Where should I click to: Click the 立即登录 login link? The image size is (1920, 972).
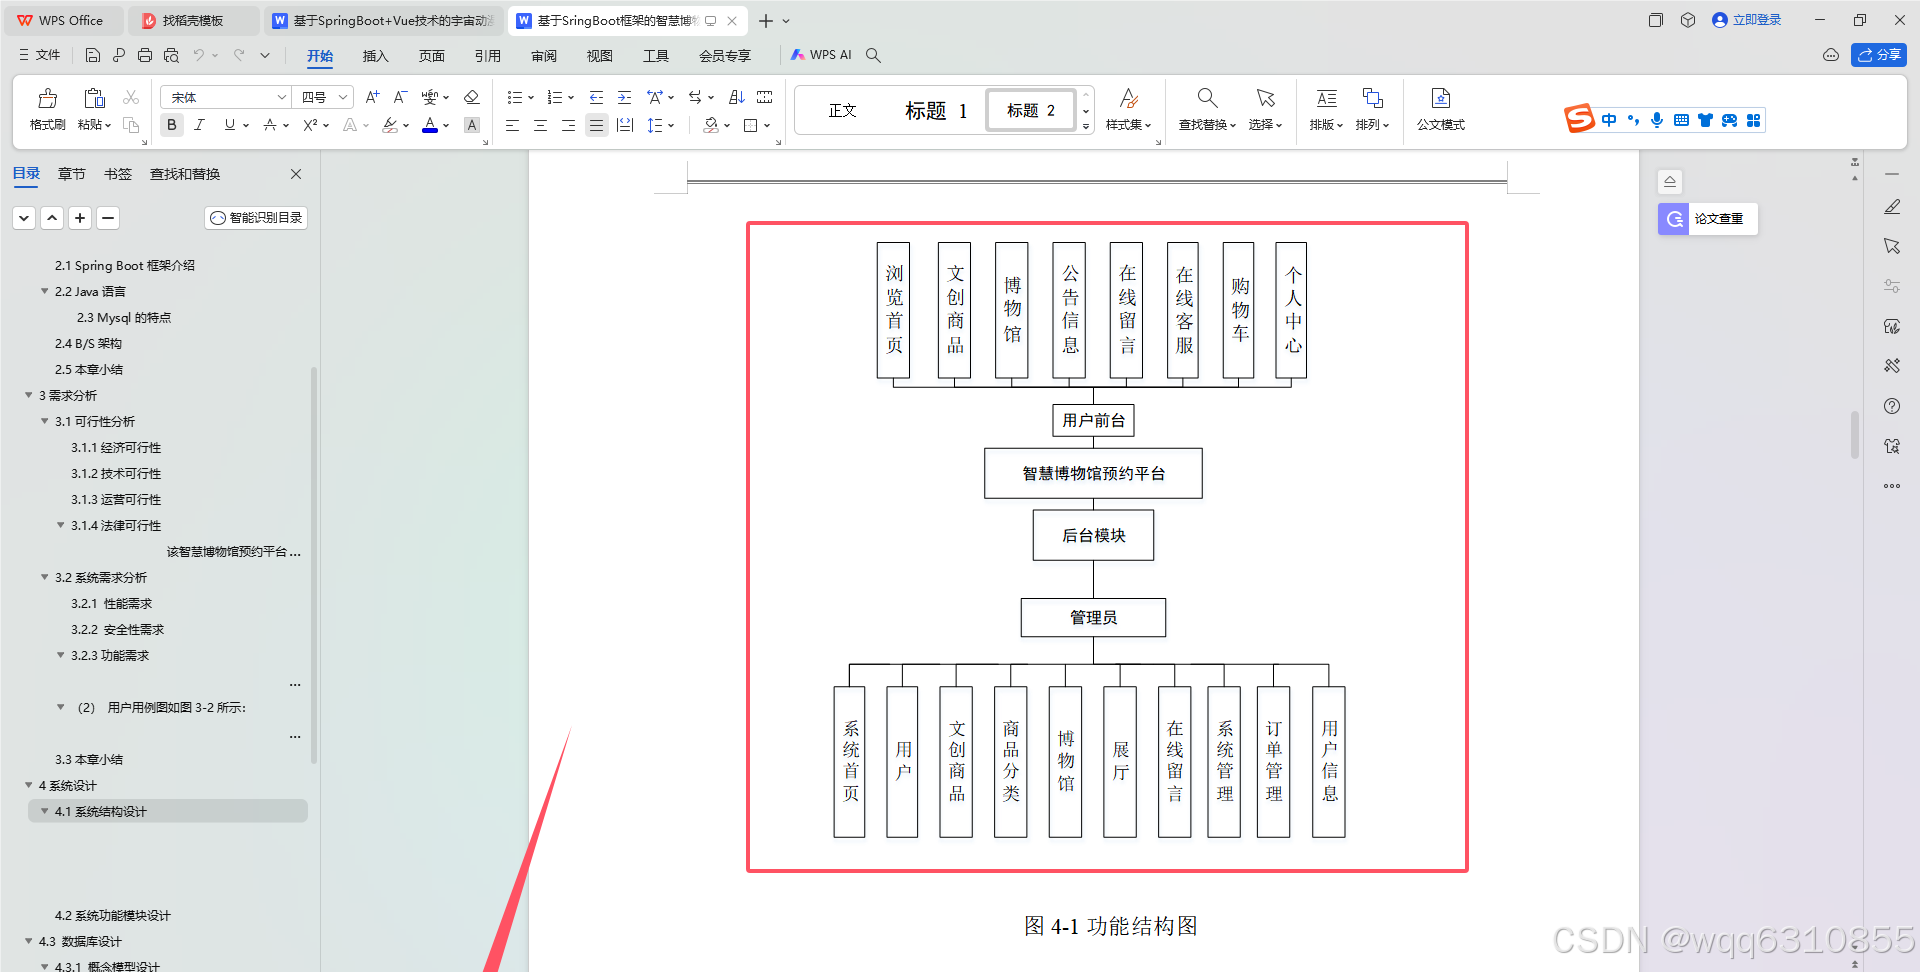(1746, 20)
